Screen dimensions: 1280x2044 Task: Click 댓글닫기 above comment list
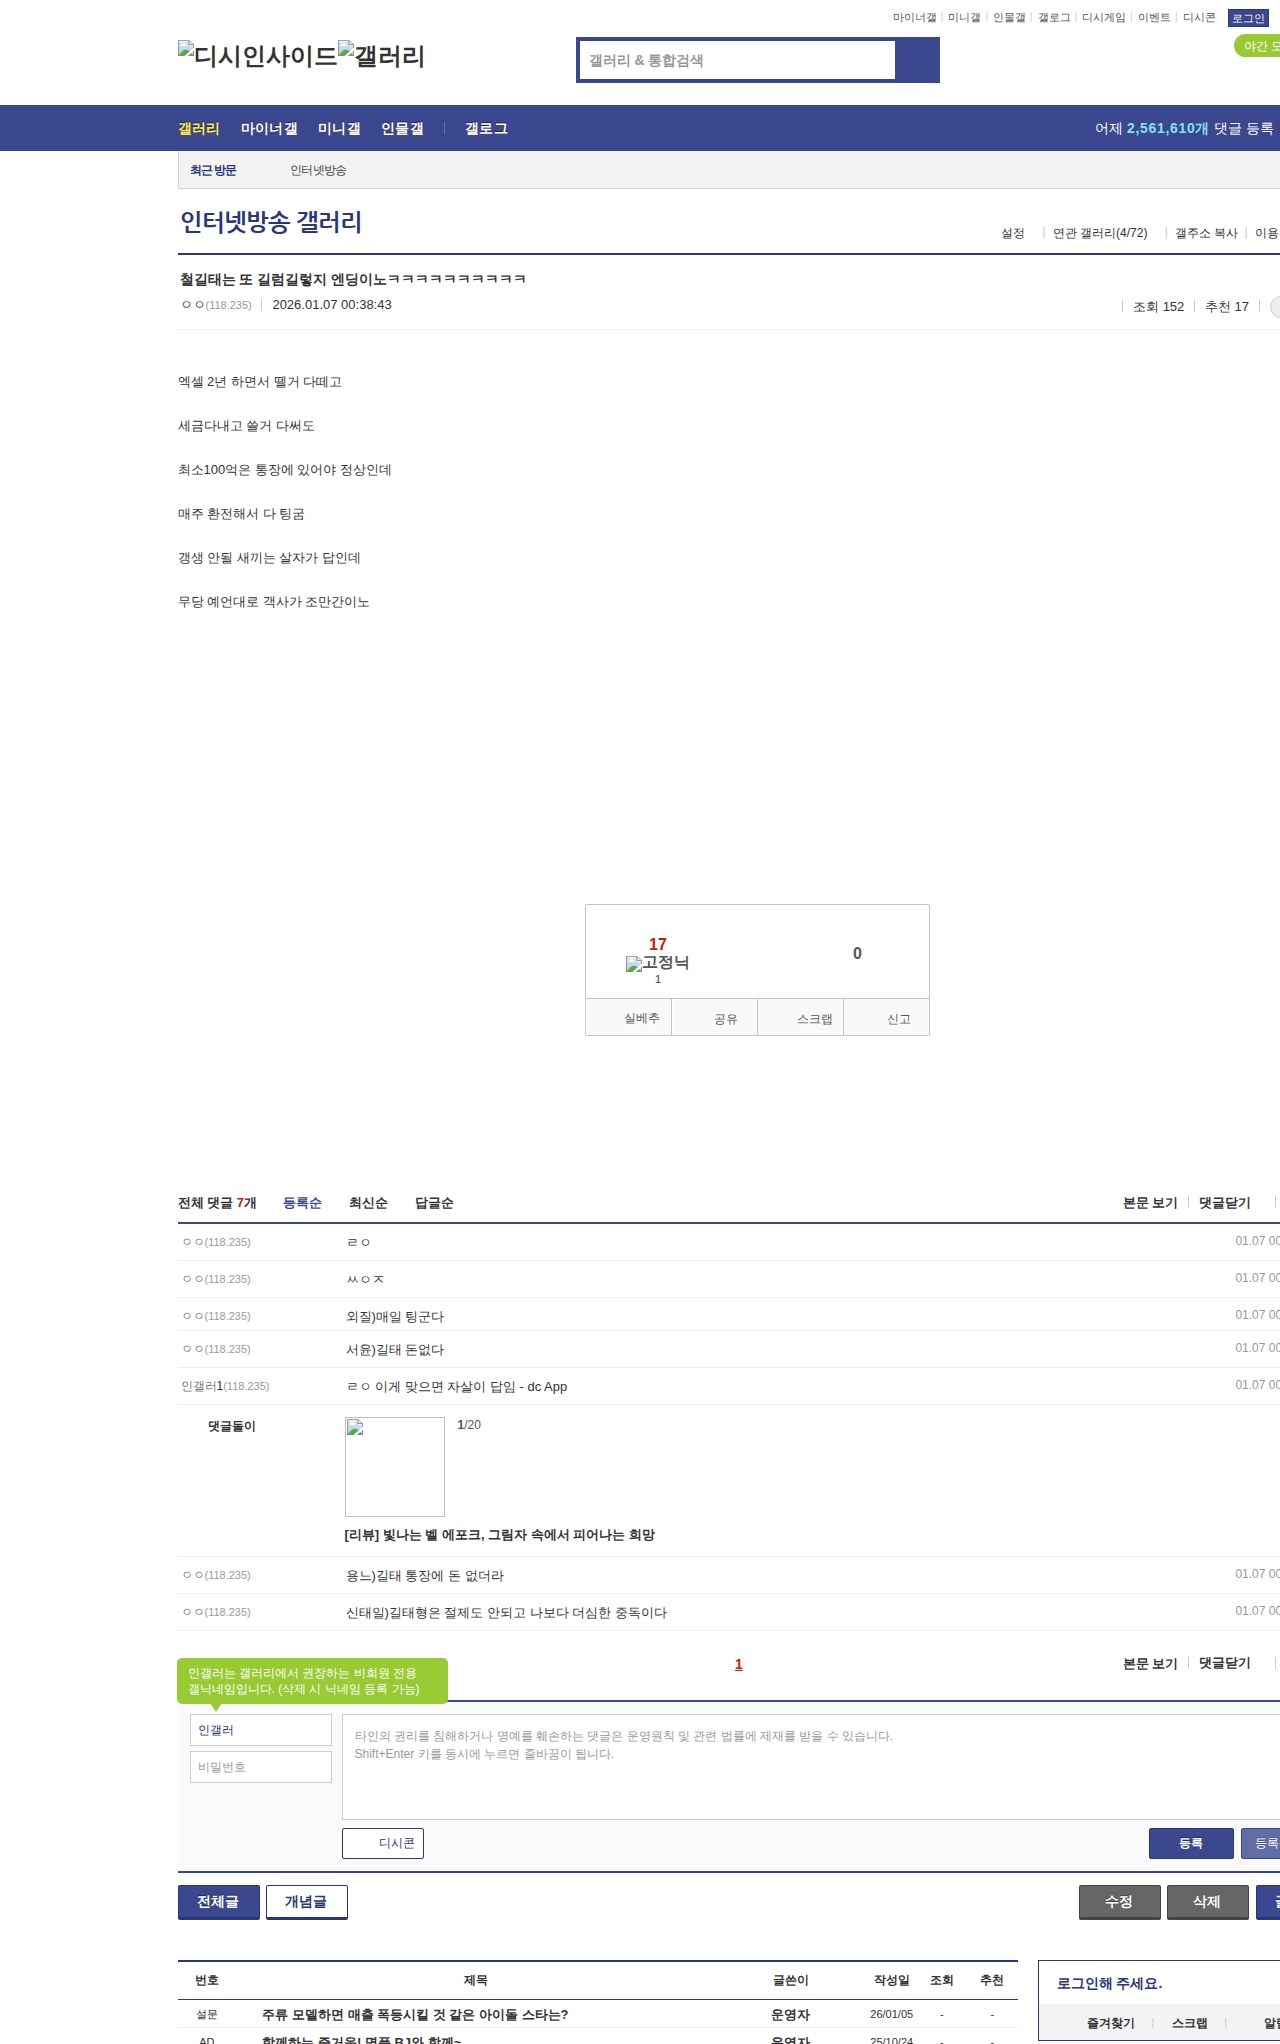pos(1225,1203)
